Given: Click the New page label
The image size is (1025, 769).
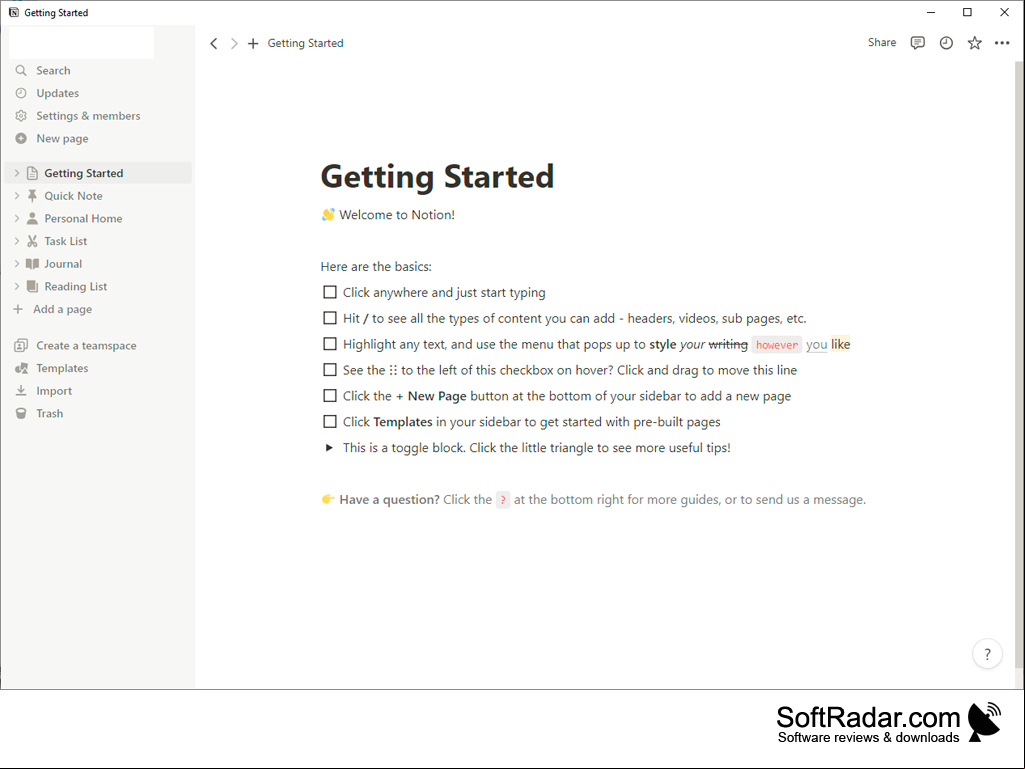Looking at the screenshot, I should tap(62, 139).
